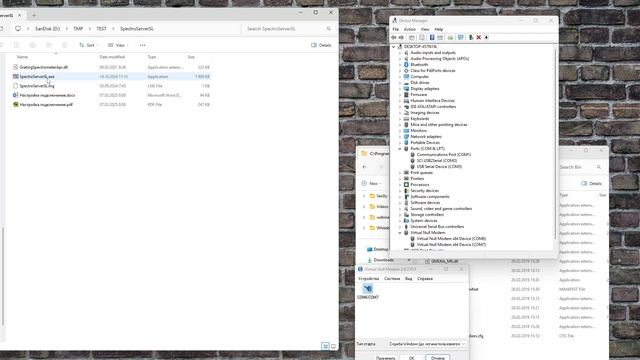Open the more options ellipsis in Explorer toolbar
This screenshot has width=640, height=360.
click(x=142, y=45)
